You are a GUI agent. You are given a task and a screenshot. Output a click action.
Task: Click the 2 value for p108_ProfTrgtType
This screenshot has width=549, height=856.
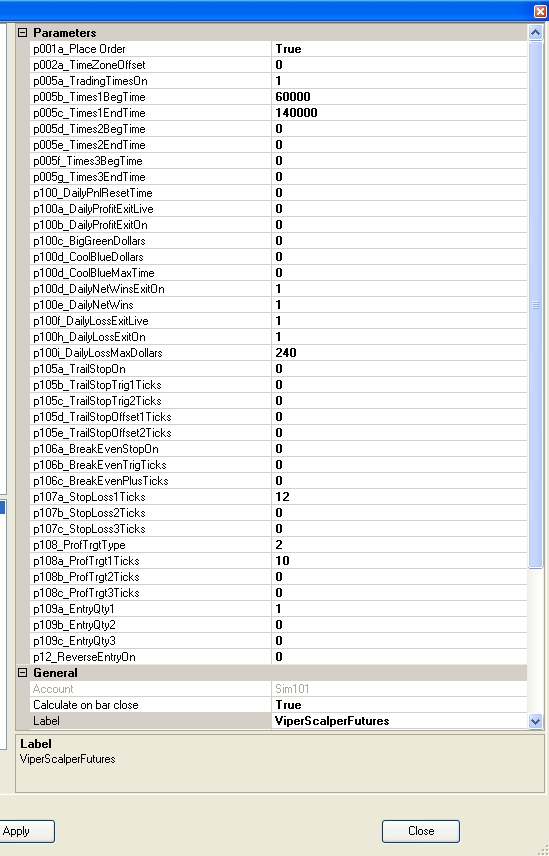(279, 545)
